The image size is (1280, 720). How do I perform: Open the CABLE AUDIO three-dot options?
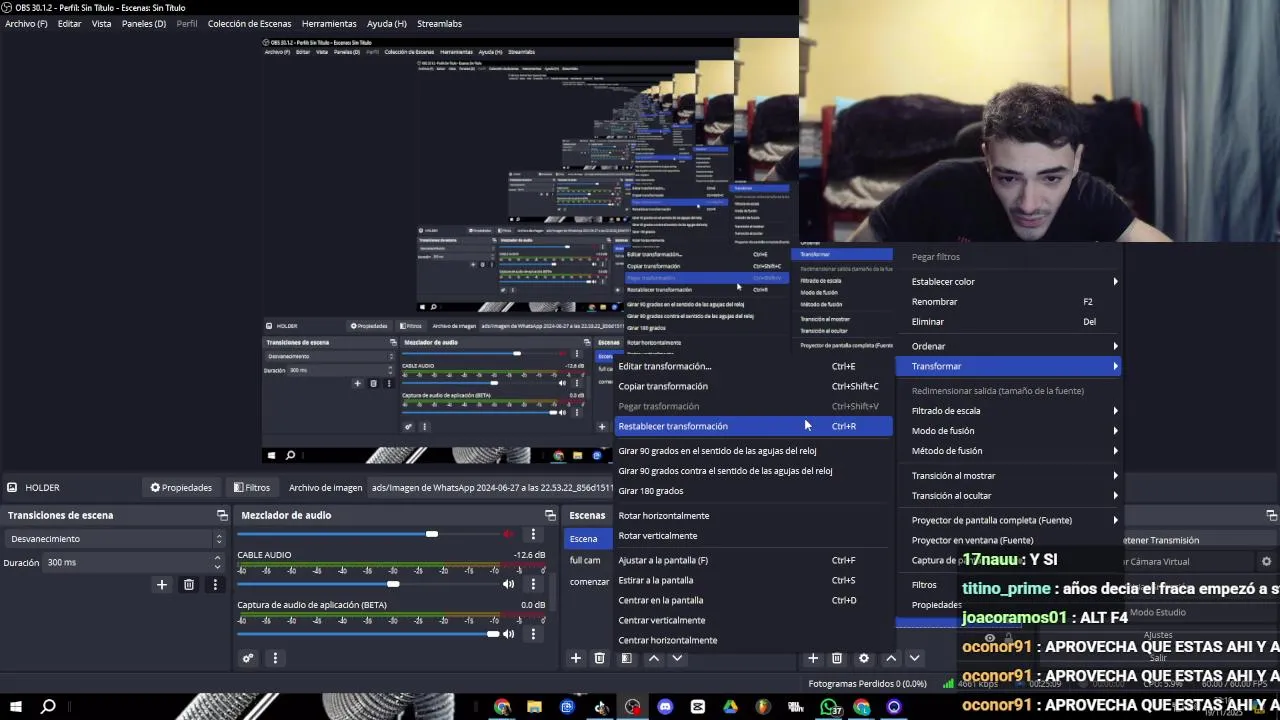point(533,584)
